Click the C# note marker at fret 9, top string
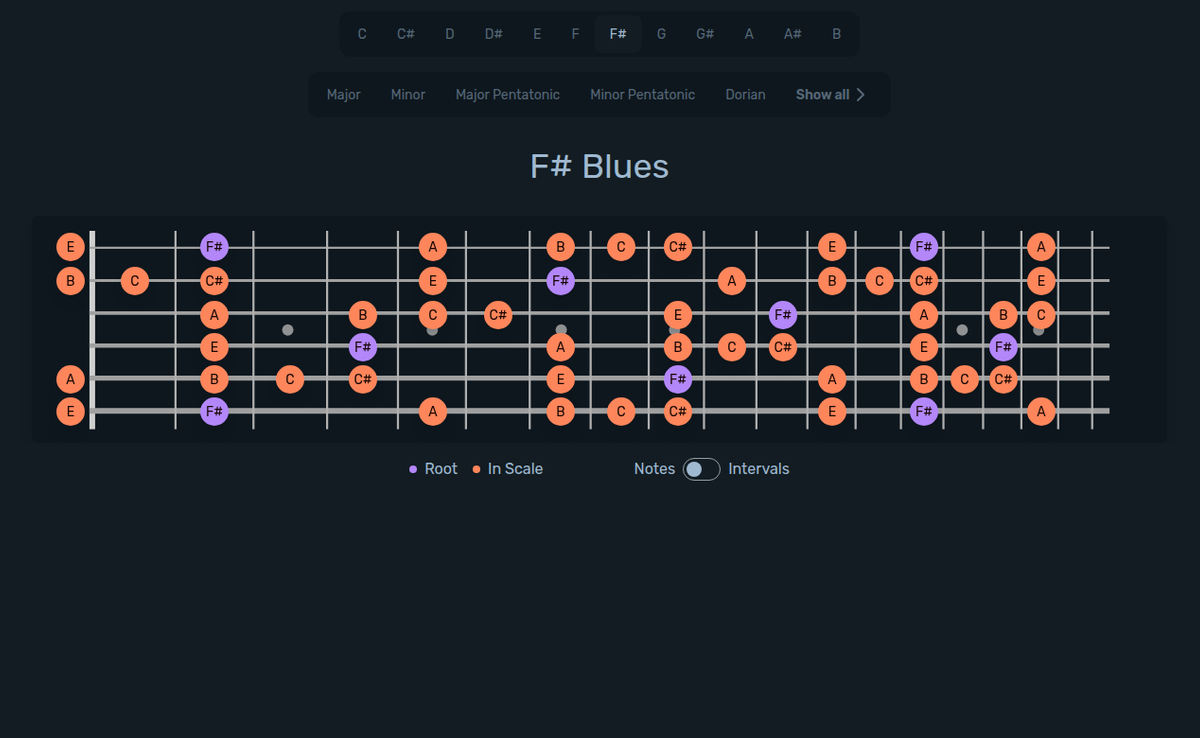Screen dimensions: 1200x738 click(x=678, y=247)
